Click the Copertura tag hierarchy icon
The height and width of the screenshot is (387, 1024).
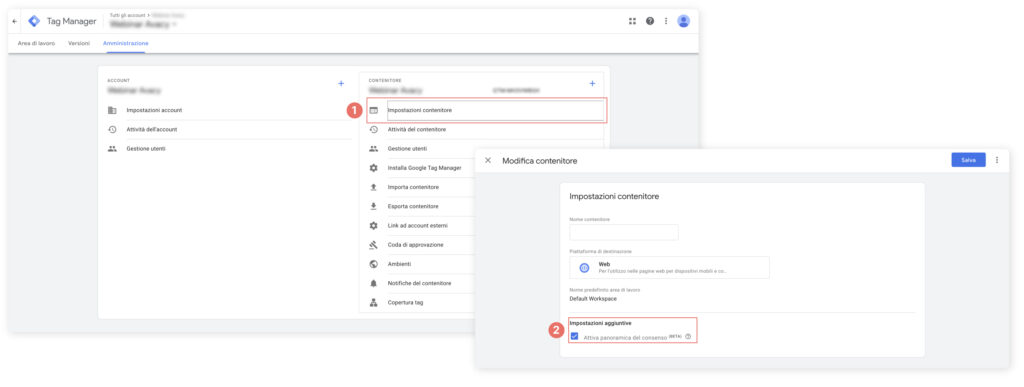click(x=374, y=303)
